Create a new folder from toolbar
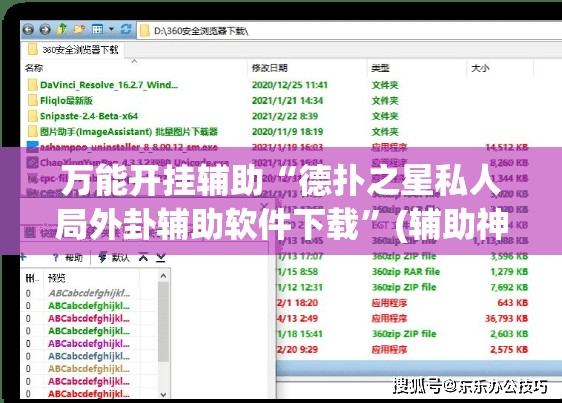 (x=79, y=29)
